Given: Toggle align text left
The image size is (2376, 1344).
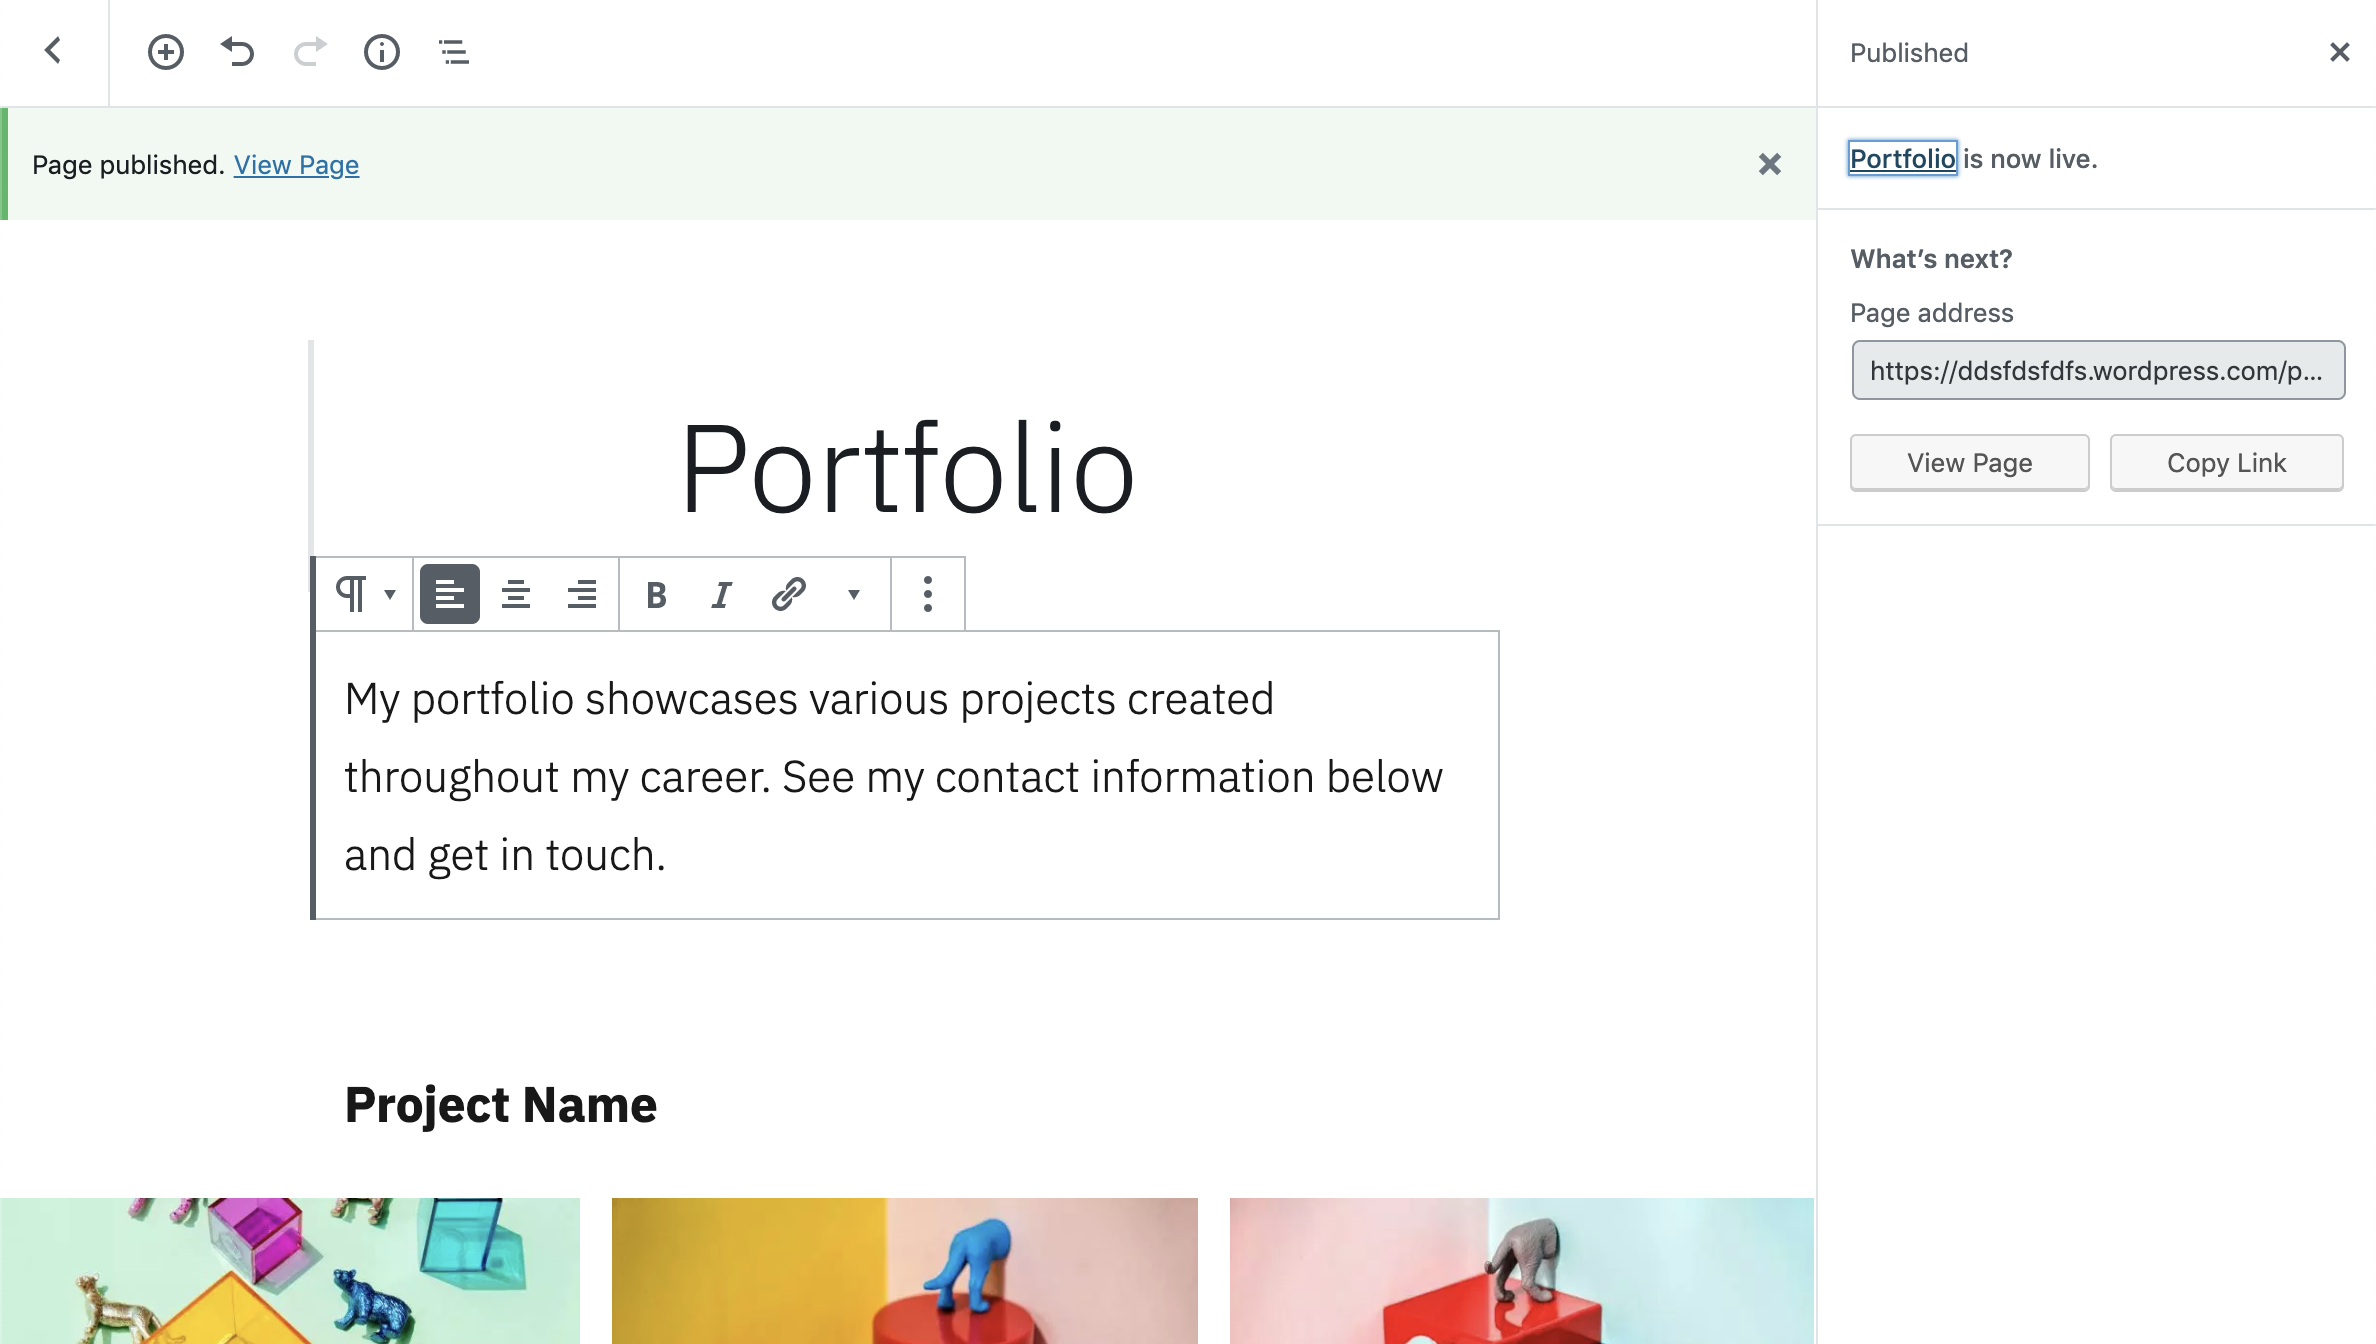Looking at the screenshot, I should (450, 595).
